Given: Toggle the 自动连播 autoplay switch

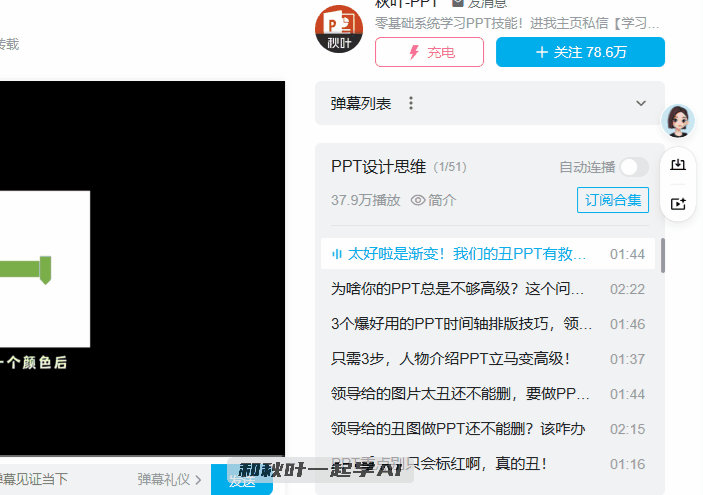Looking at the screenshot, I should click(x=633, y=167).
